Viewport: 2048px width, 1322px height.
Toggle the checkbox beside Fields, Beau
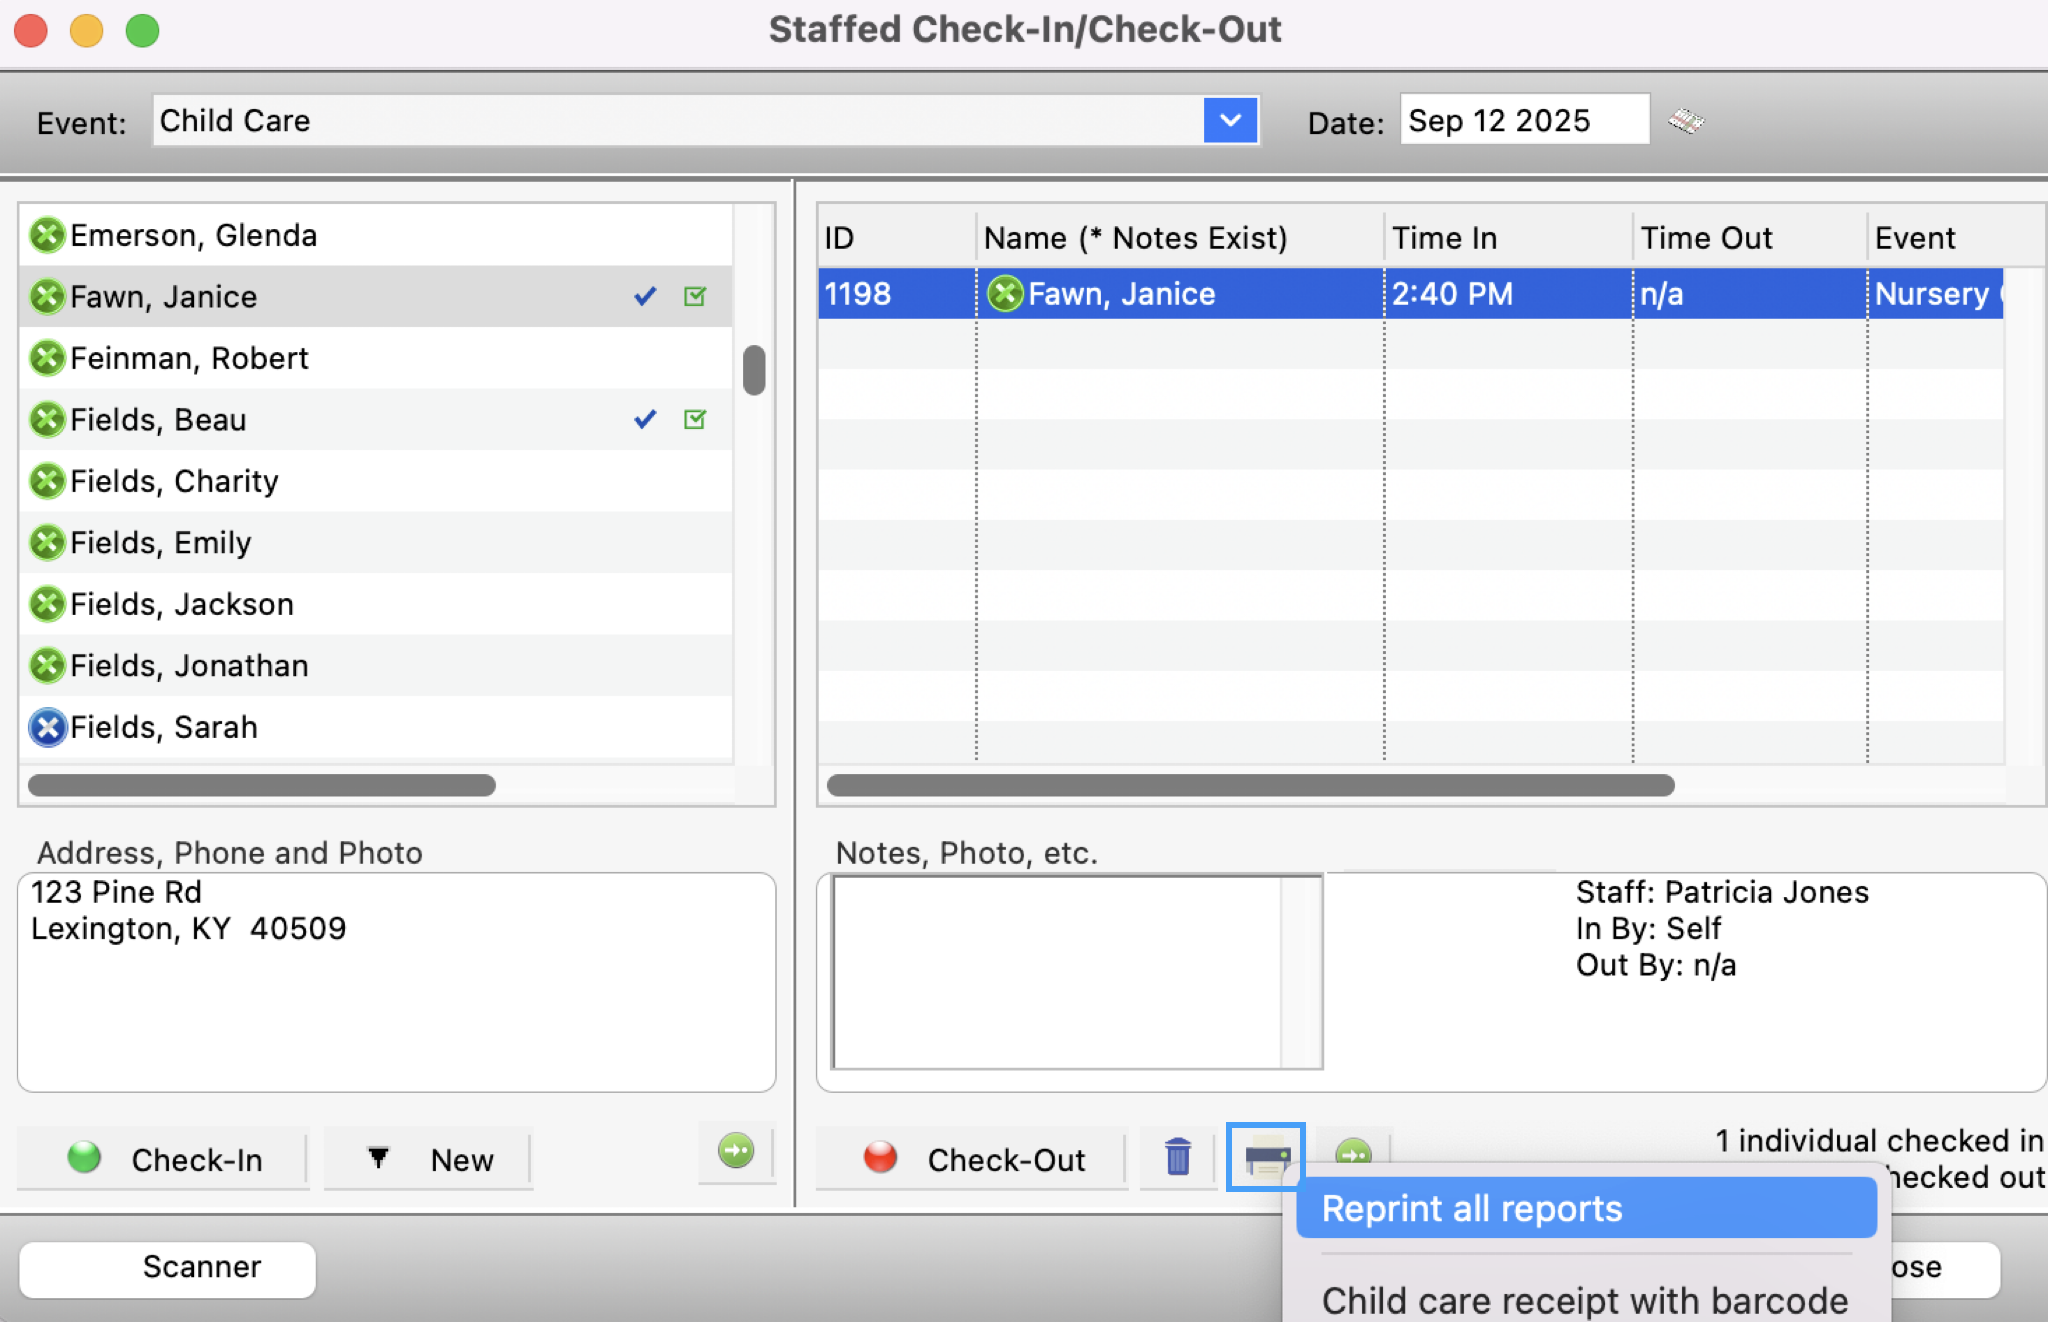pyautogui.click(x=696, y=420)
